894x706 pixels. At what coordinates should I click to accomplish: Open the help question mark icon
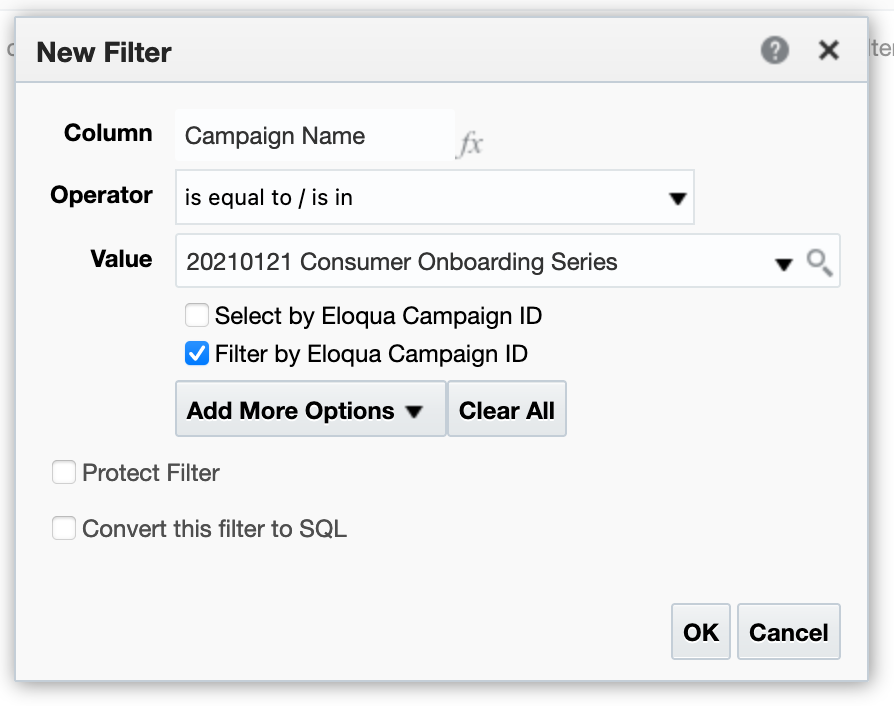(x=775, y=50)
